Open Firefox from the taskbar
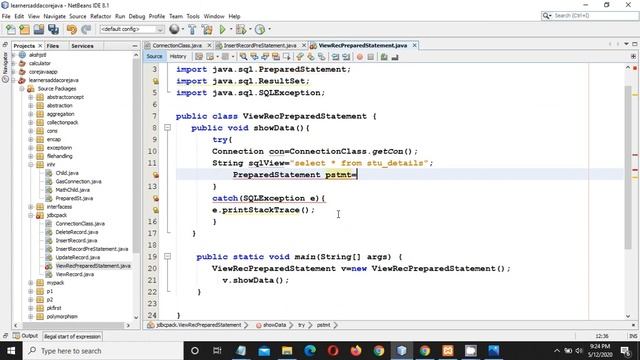The image size is (640, 360). click(356, 351)
